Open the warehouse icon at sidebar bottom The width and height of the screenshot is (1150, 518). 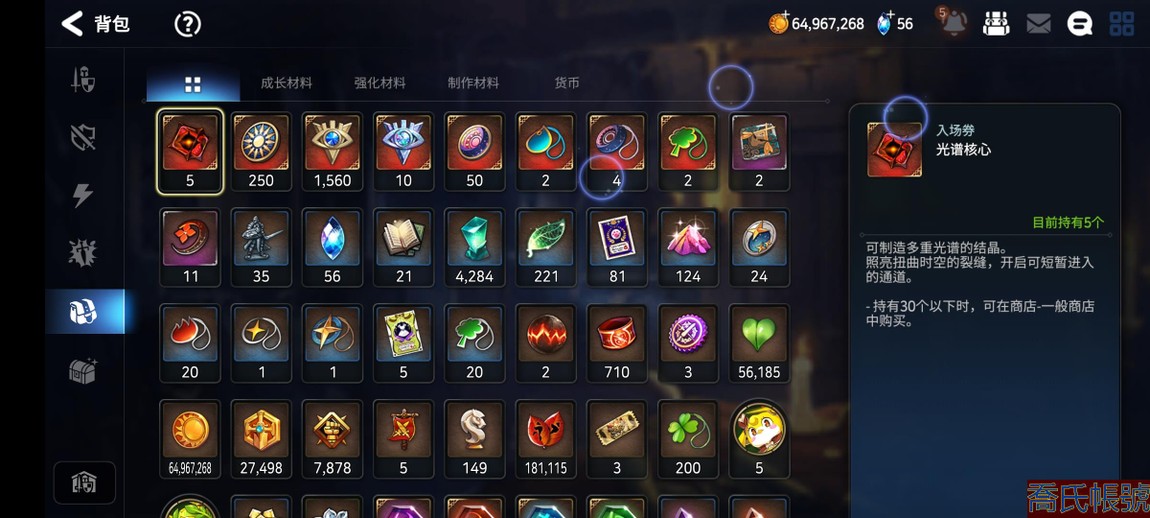pyautogui.click(x=84, y=483)
